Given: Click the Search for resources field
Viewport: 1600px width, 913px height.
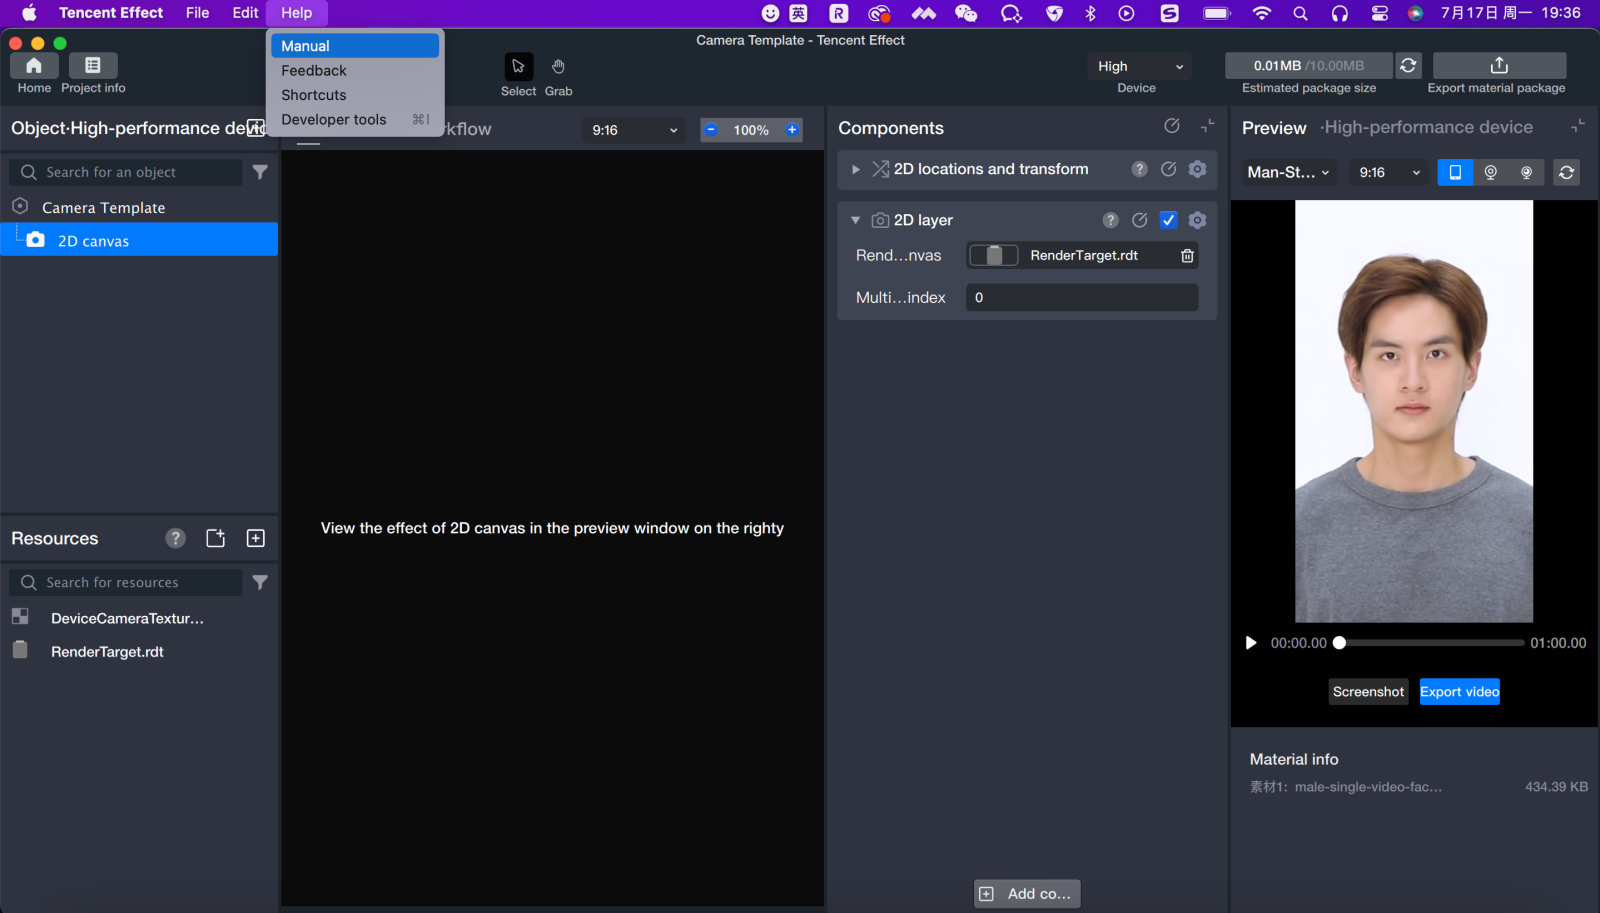Looking at the screenshot, I should 126,582.
